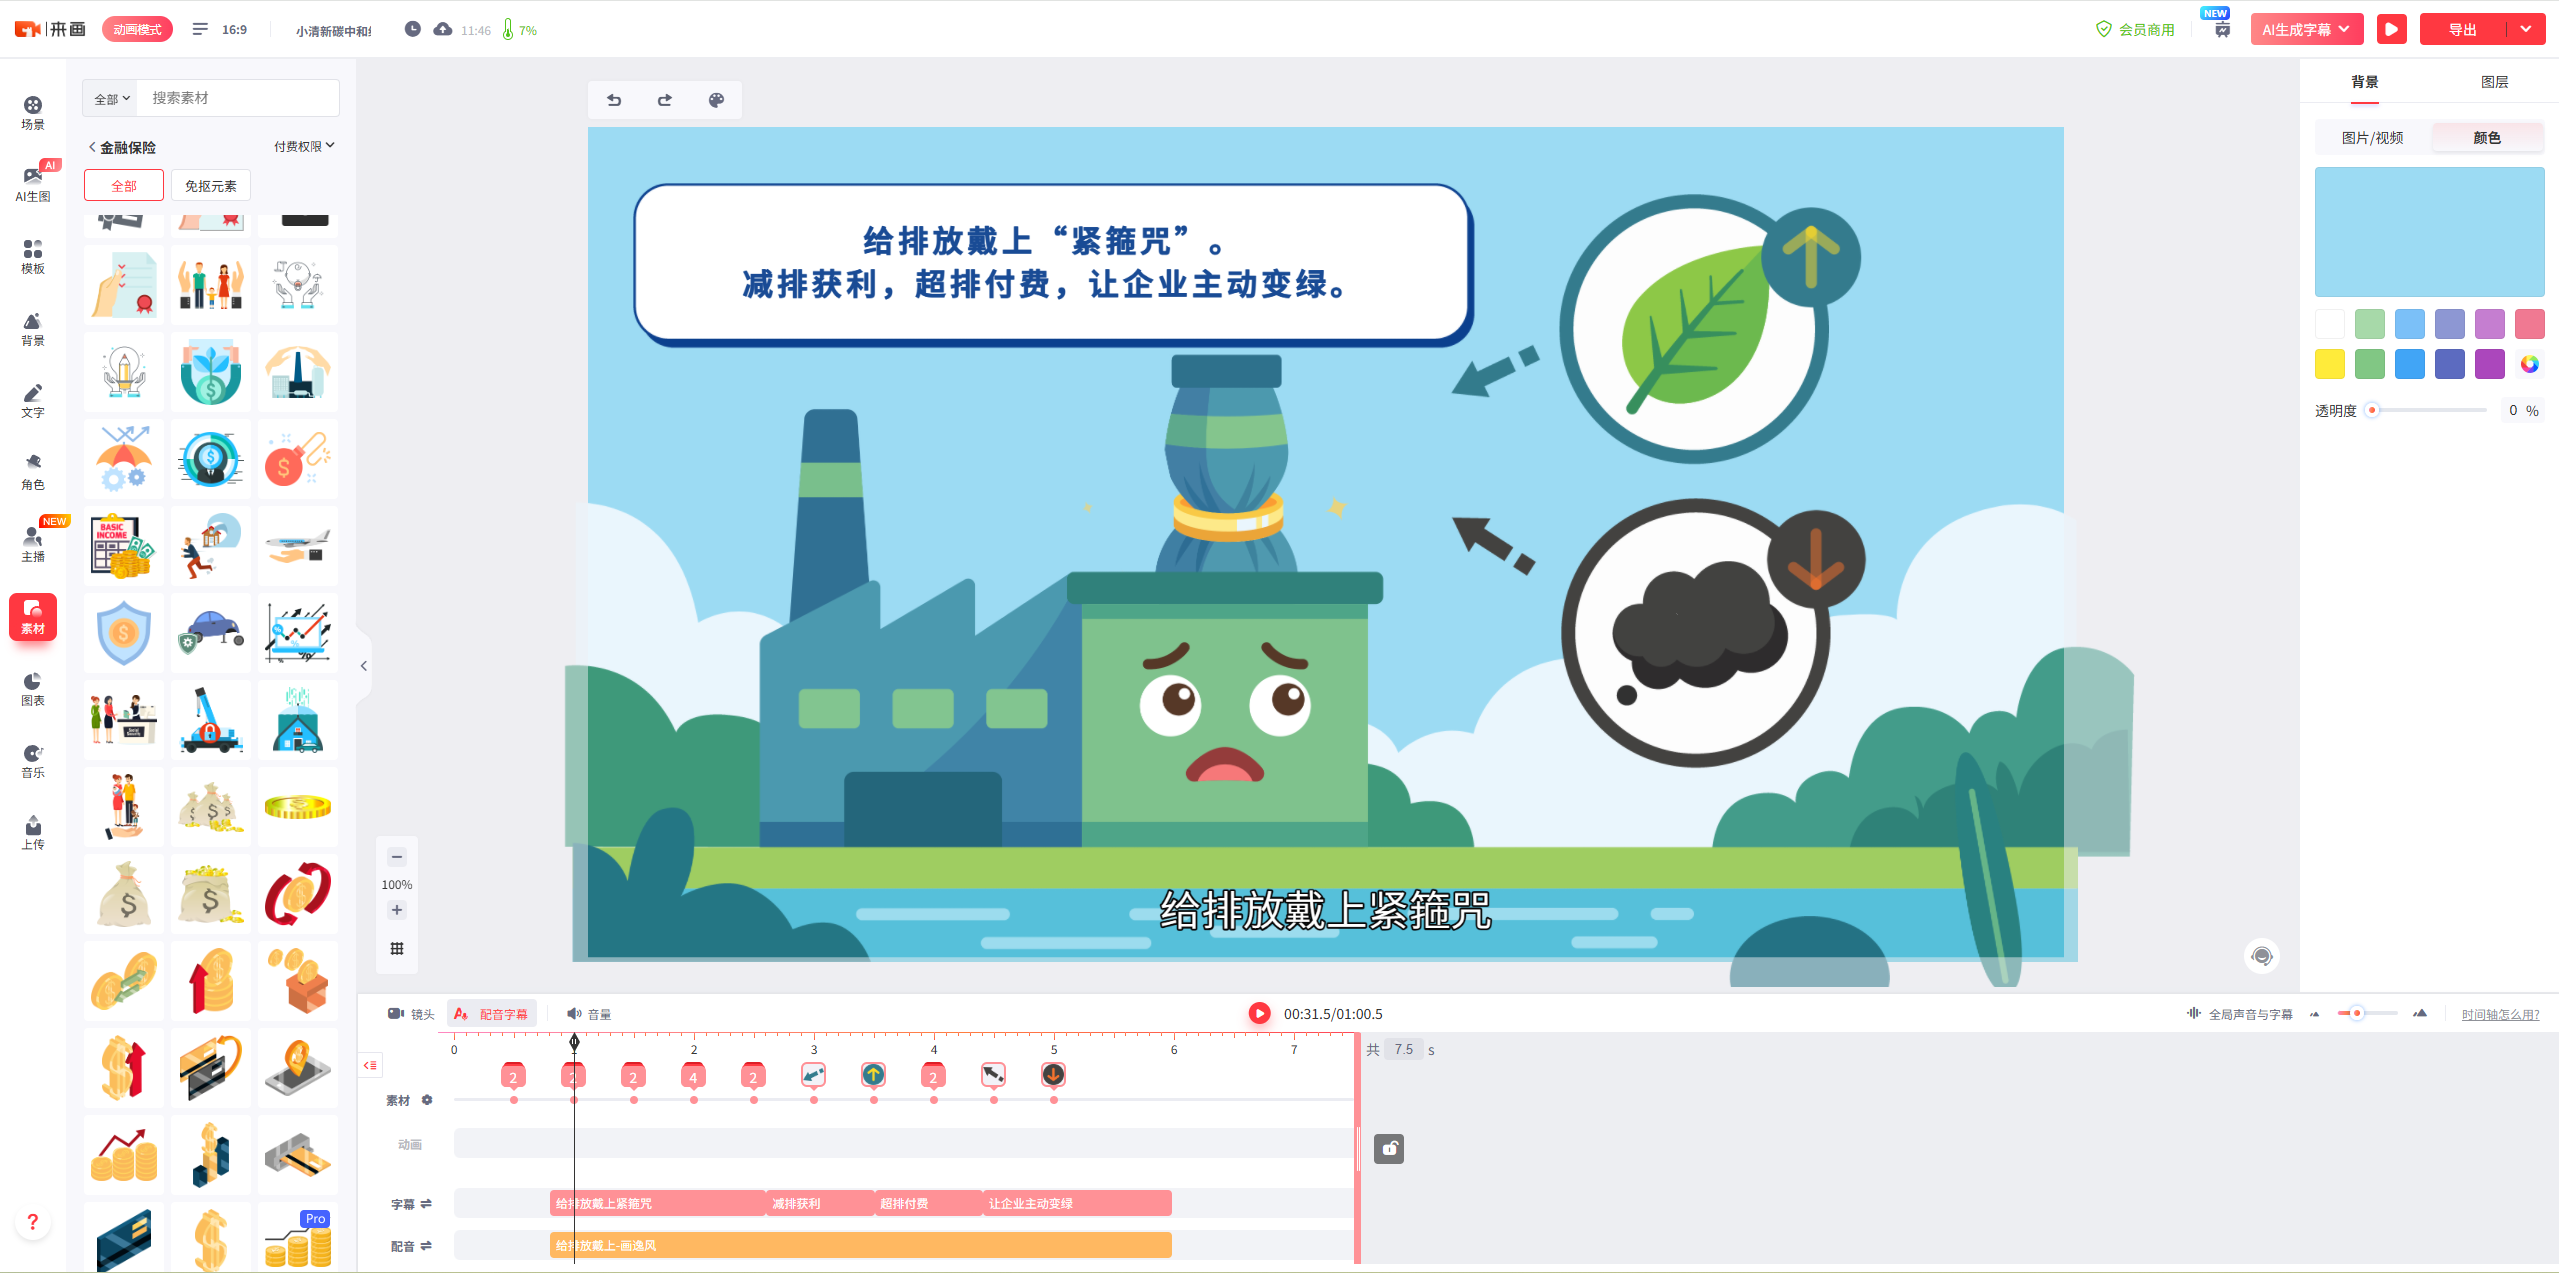
Task: Expand the 导出 export arrow dropdown
Action: tap(2526, 29)
